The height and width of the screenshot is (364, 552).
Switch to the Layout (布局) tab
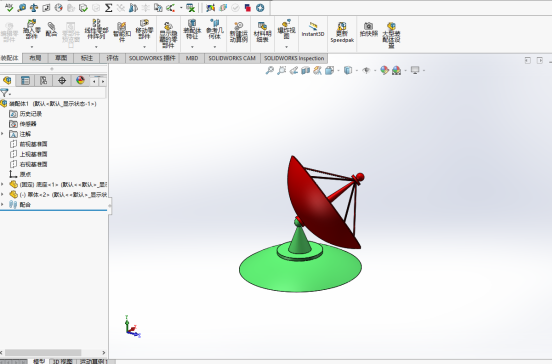[x=35, y=58]
